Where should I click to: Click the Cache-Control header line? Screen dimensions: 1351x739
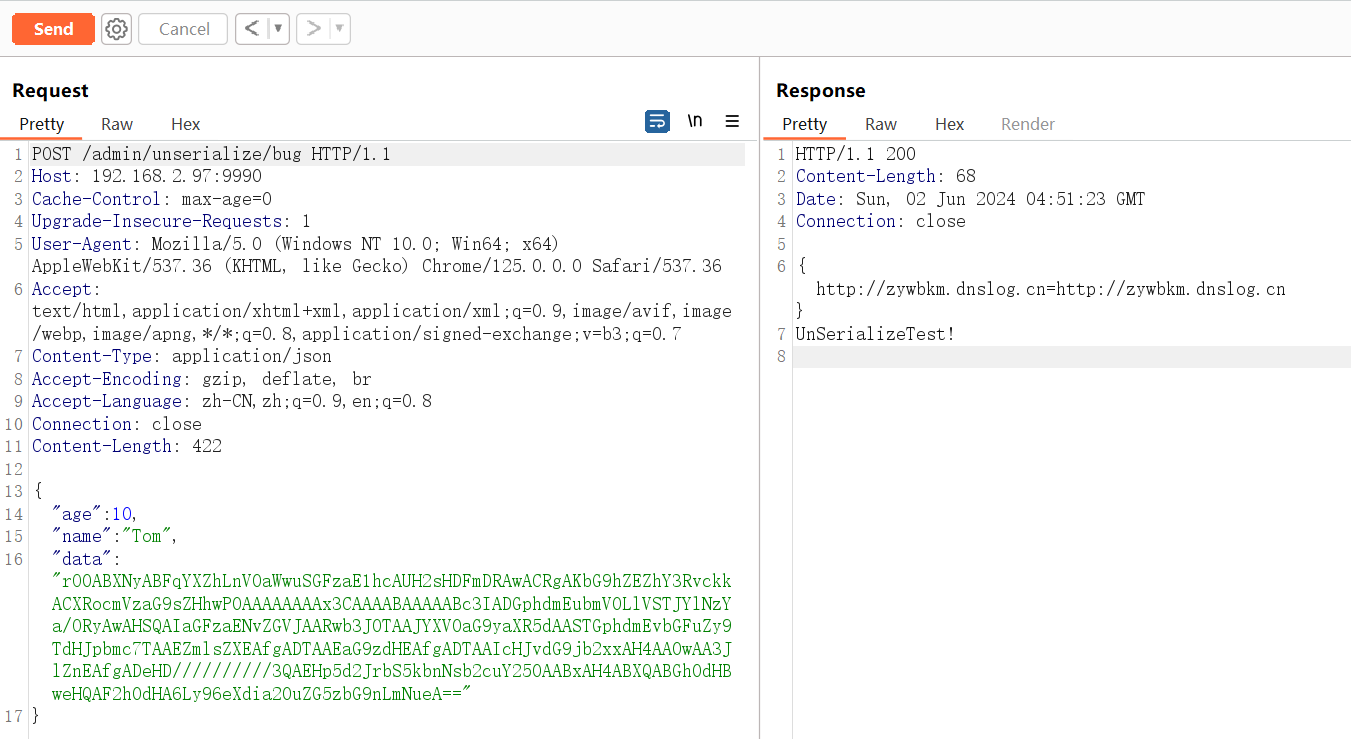coord(152,199)
